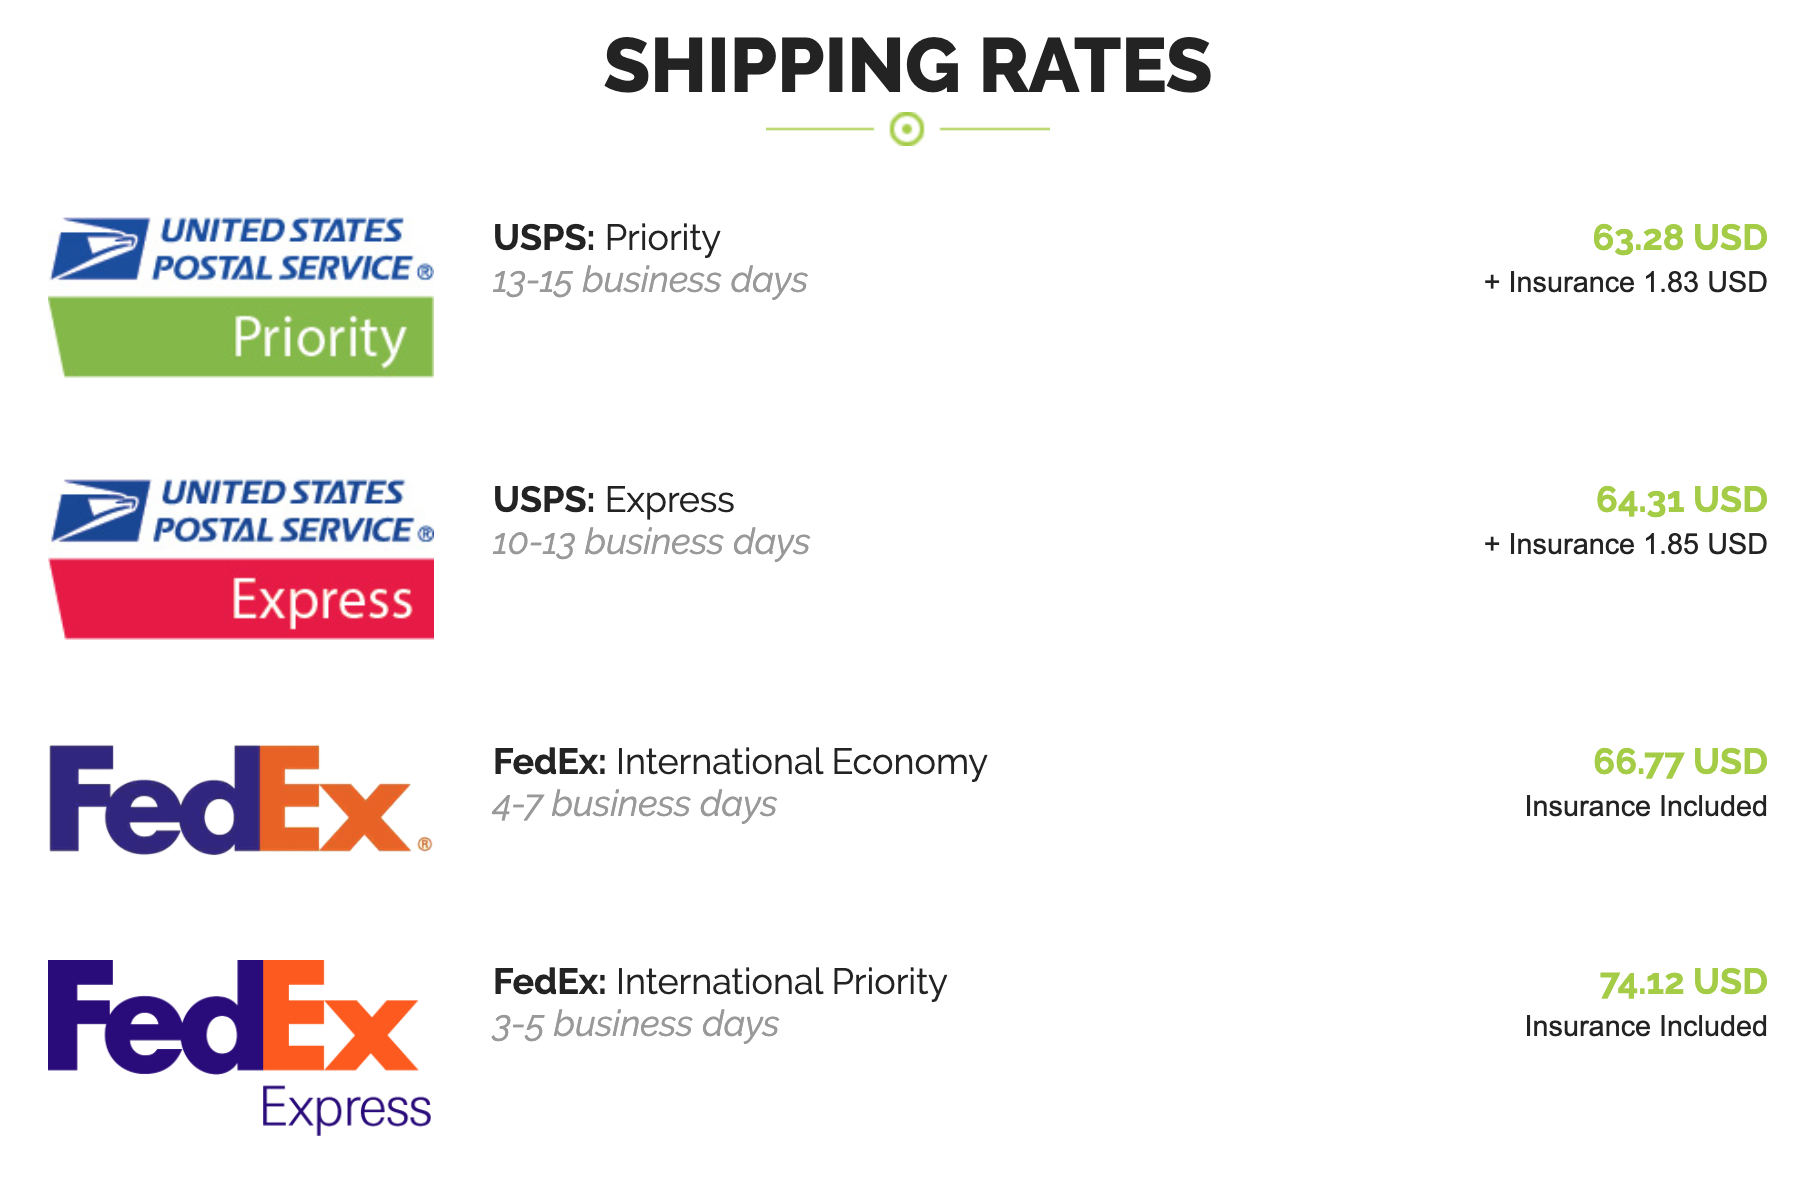Choose FedEx: International Priority option
Image resolution: width=1802 pixels, height=1193 pixels.
(720, 982)
